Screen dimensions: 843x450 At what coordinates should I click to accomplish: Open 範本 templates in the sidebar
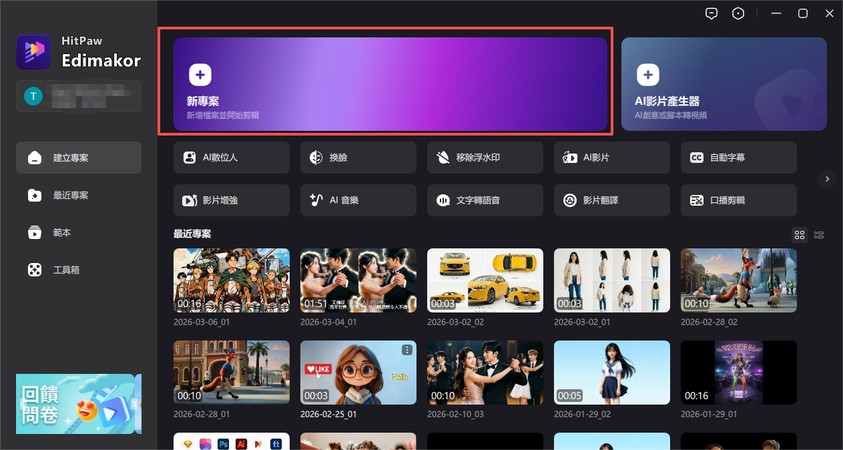click(78, 233)
